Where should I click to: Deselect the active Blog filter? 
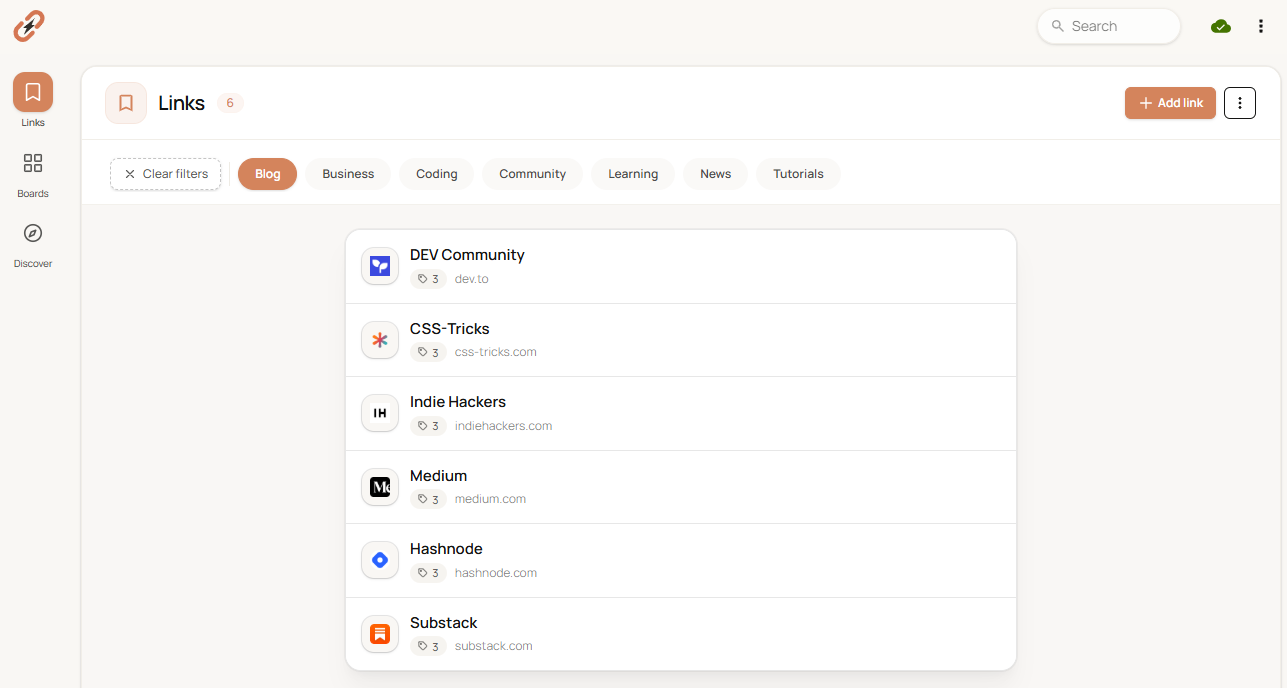pos(267,174)
